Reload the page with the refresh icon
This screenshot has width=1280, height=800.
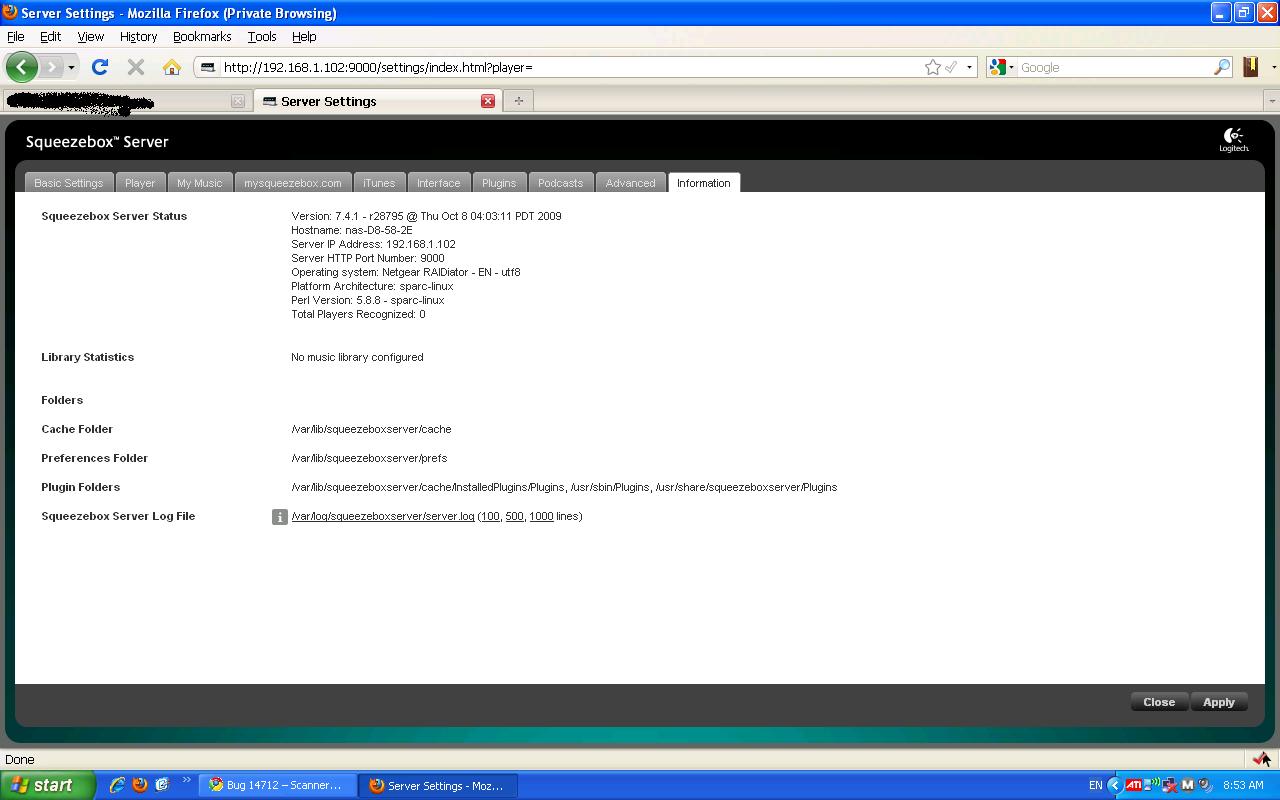point(99,67)
